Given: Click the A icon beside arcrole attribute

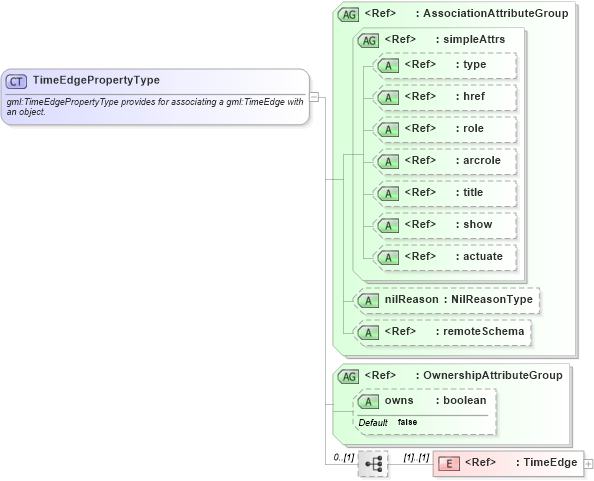Looking at the screenshot, I should point(388,162).
